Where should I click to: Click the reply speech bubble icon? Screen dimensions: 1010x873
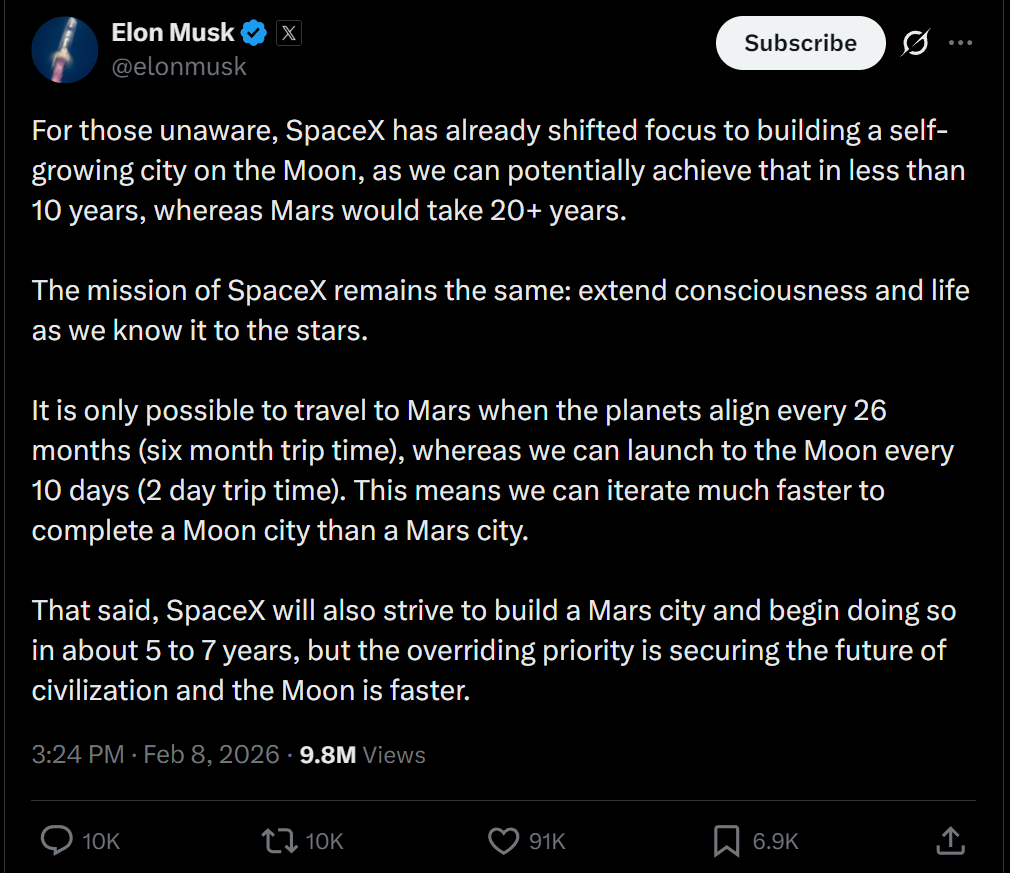(56, 840)
